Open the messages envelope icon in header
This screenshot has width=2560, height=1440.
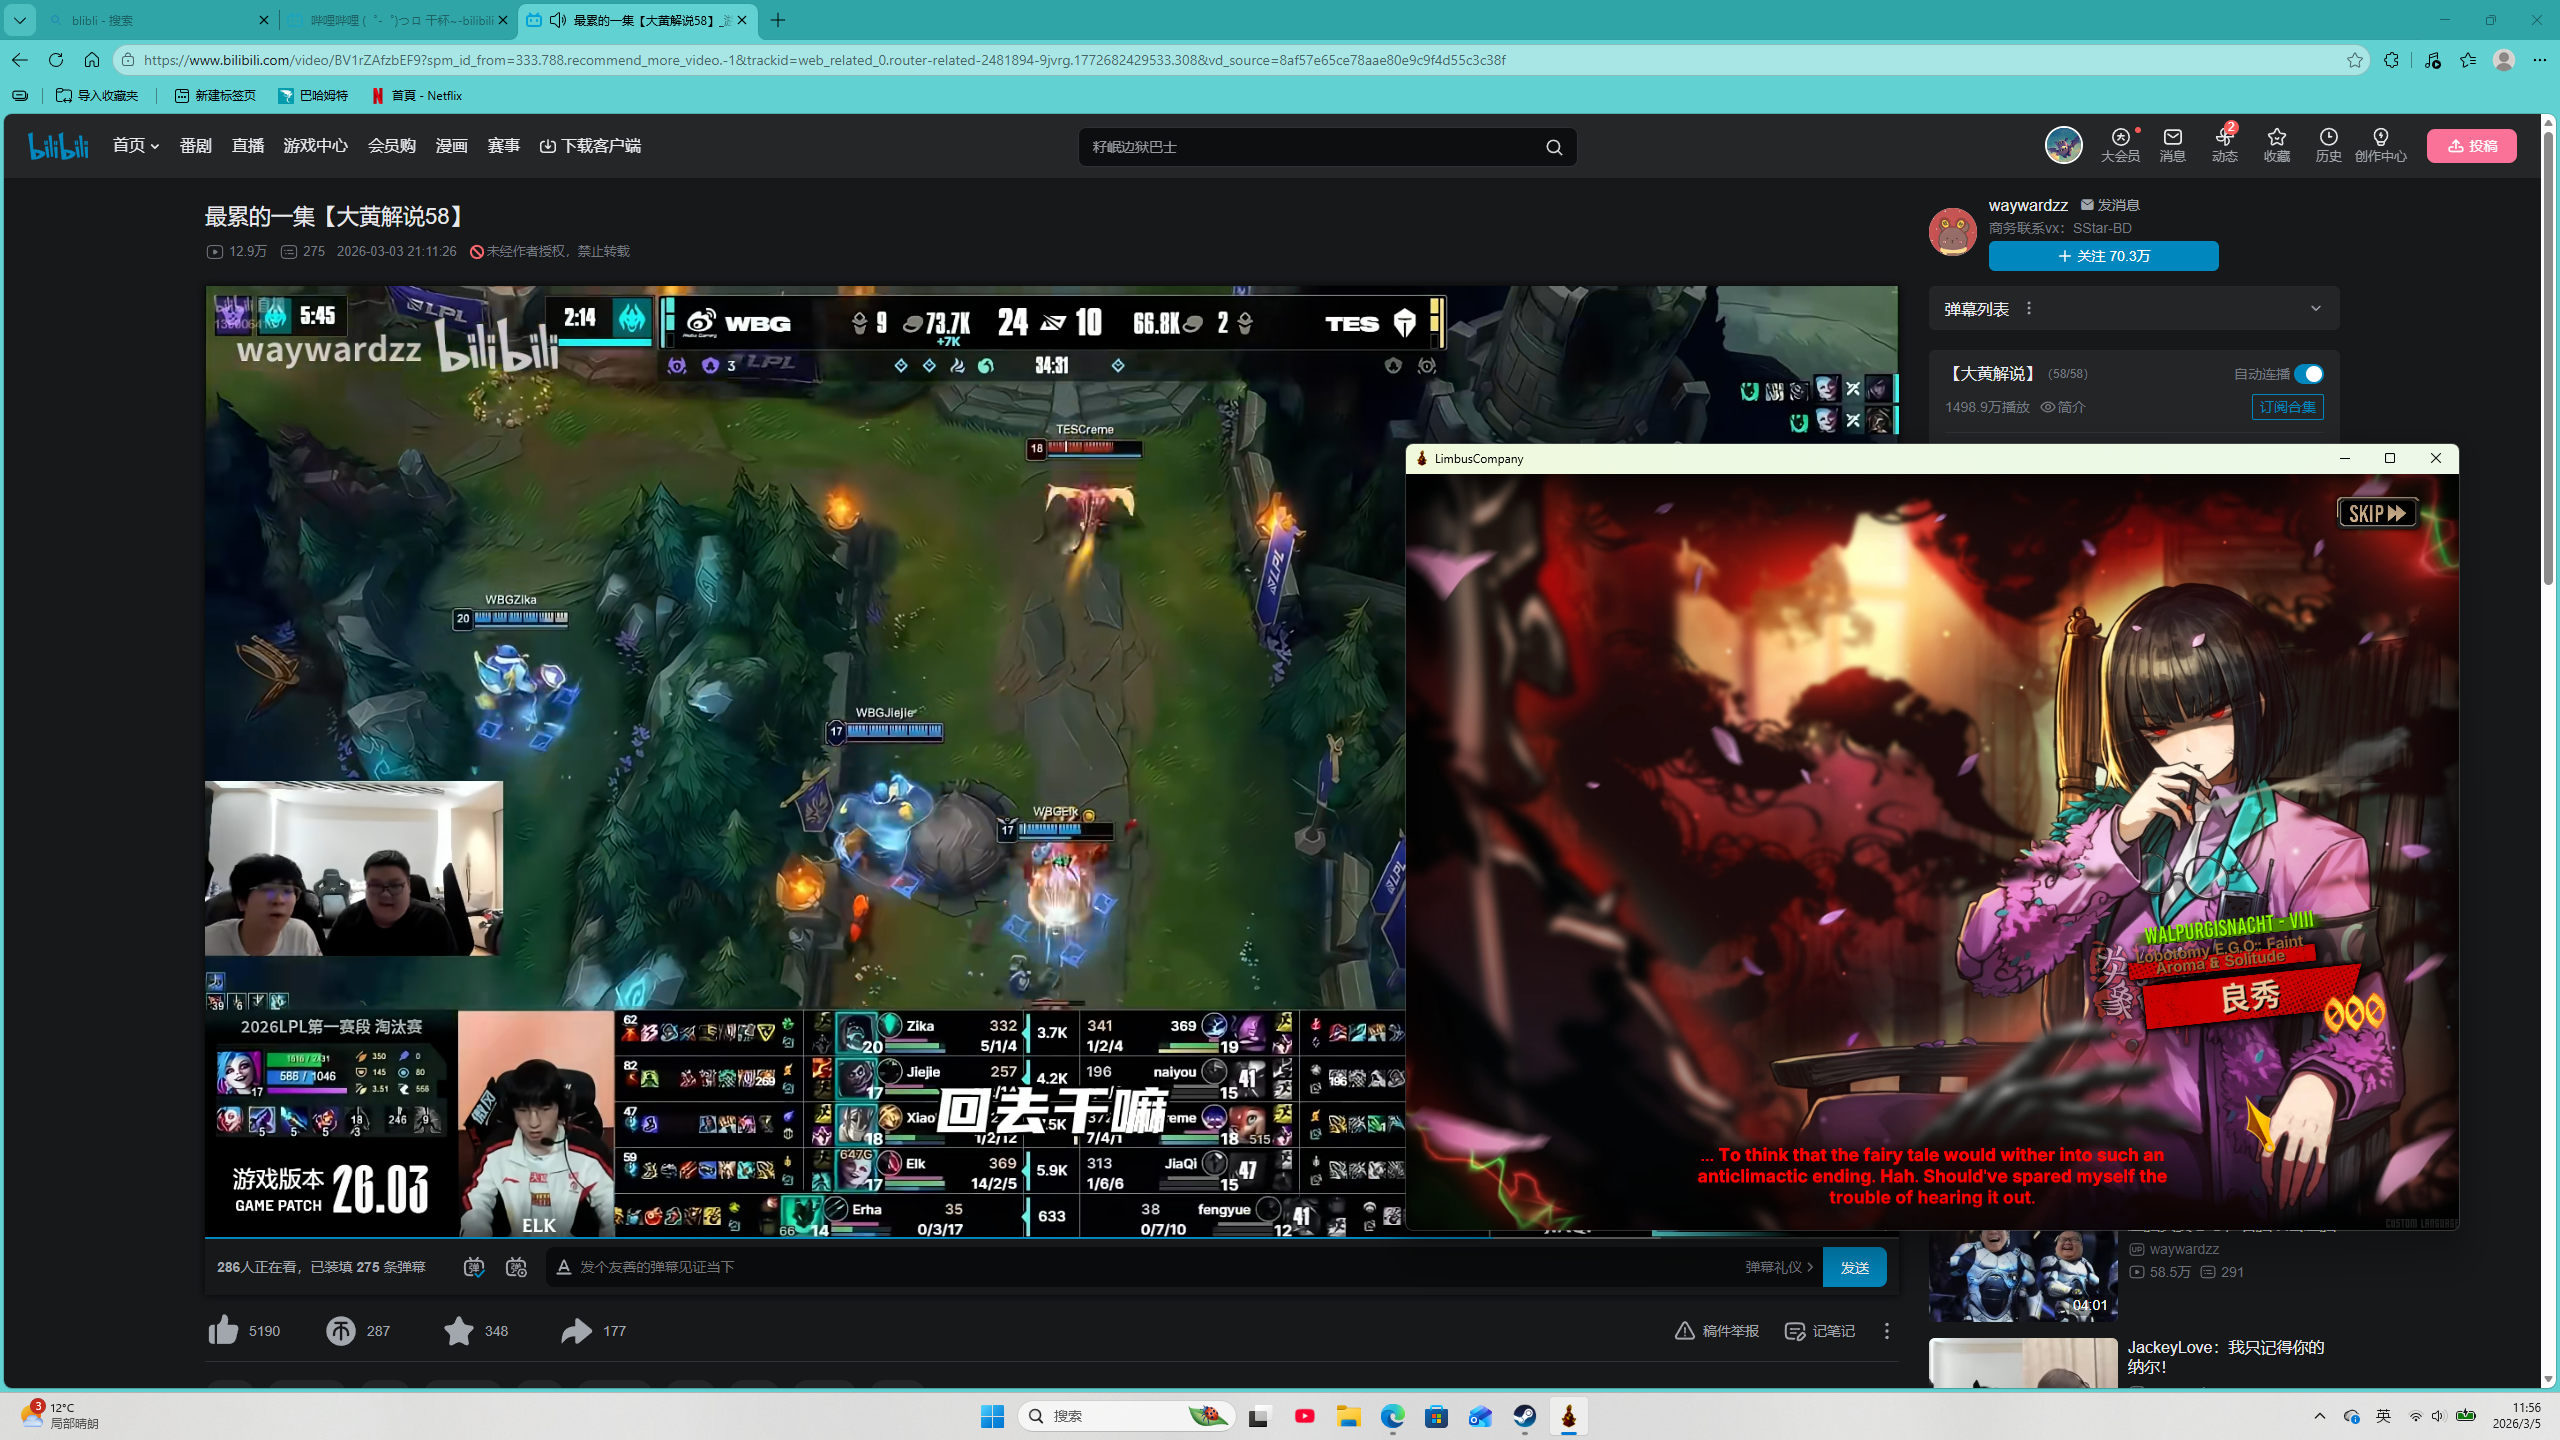(x=2172, y=138)
